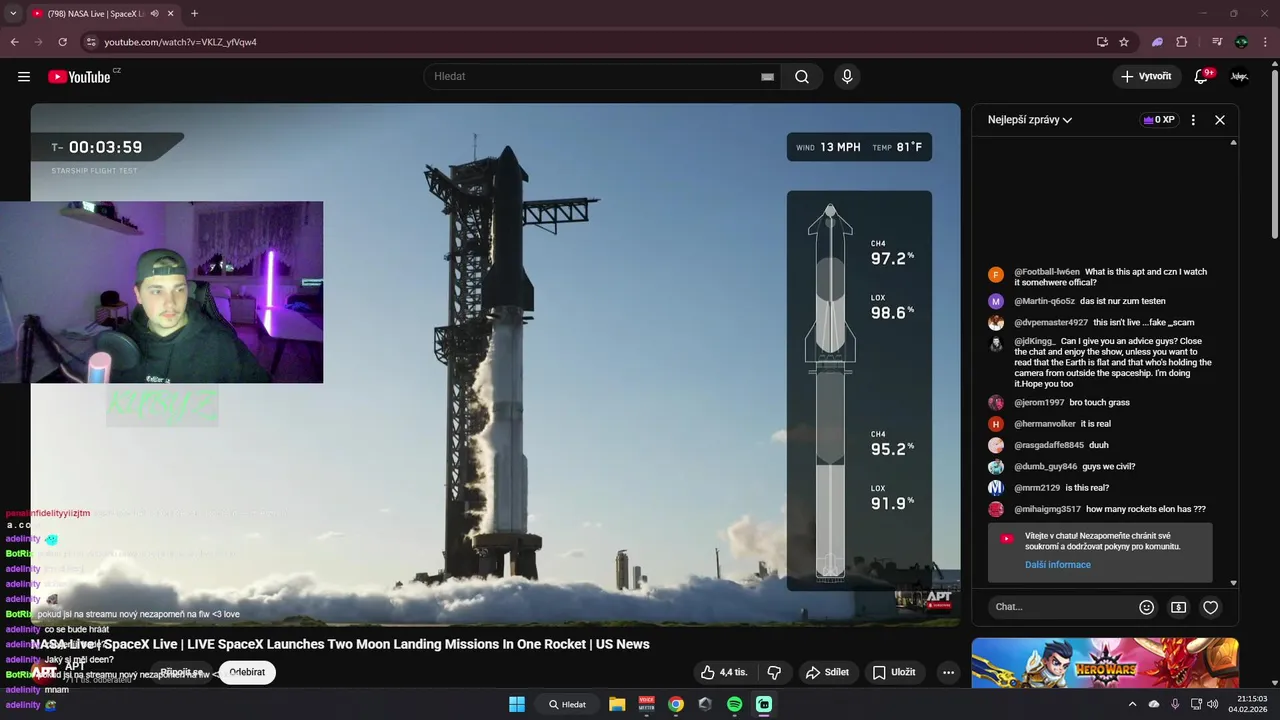Screen dimensions: 1280x720
Task: Save video with Uložit button
Action: (894, 672)
